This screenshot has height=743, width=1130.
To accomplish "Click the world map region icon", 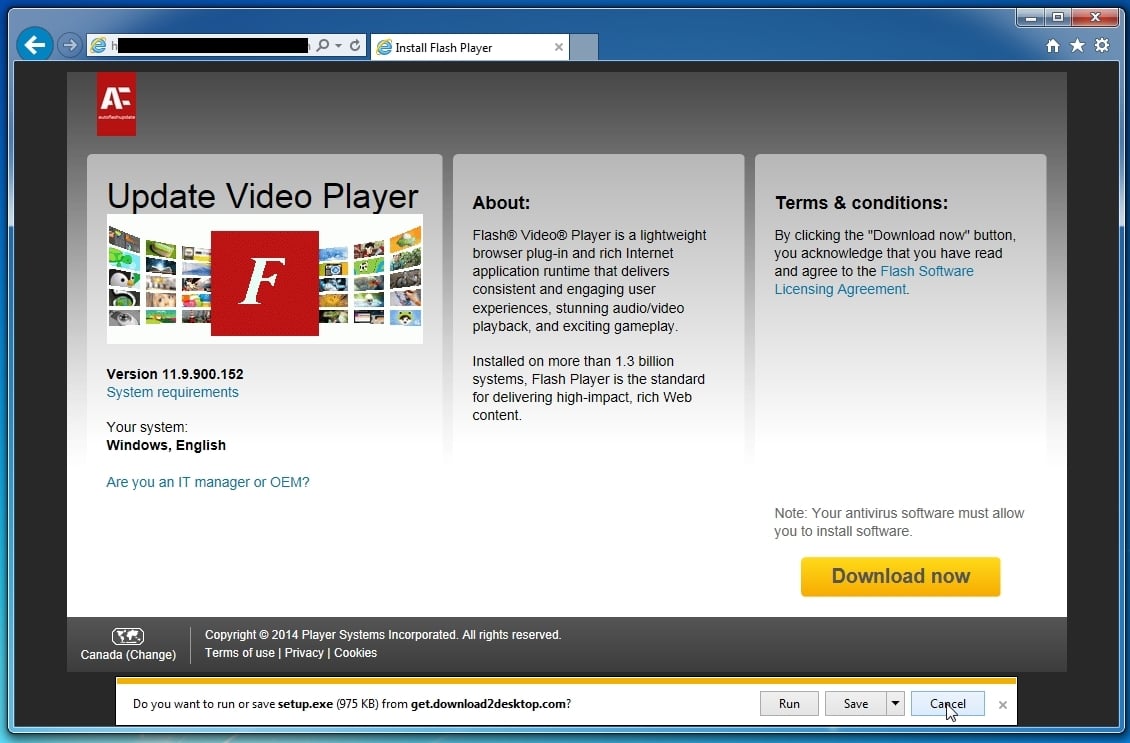I will 128,636.
